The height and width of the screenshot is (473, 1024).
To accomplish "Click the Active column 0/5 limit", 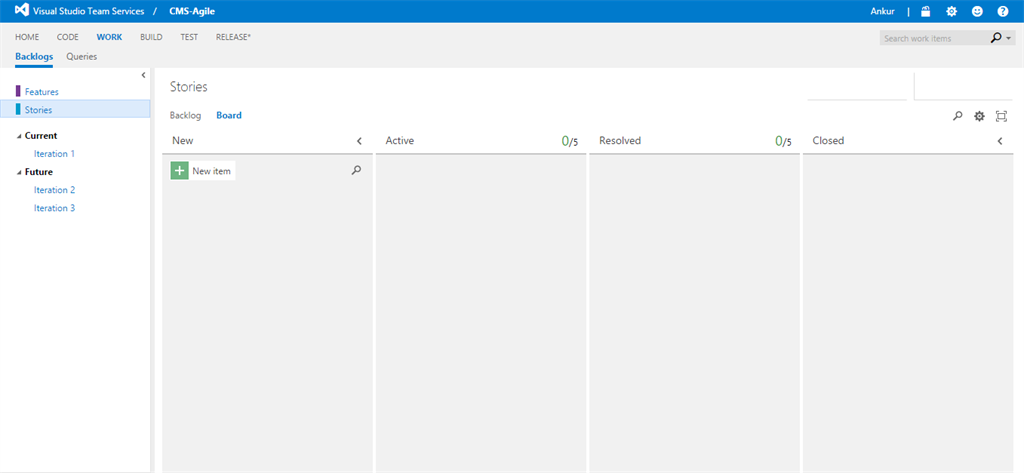I will (x=569, y=141).
